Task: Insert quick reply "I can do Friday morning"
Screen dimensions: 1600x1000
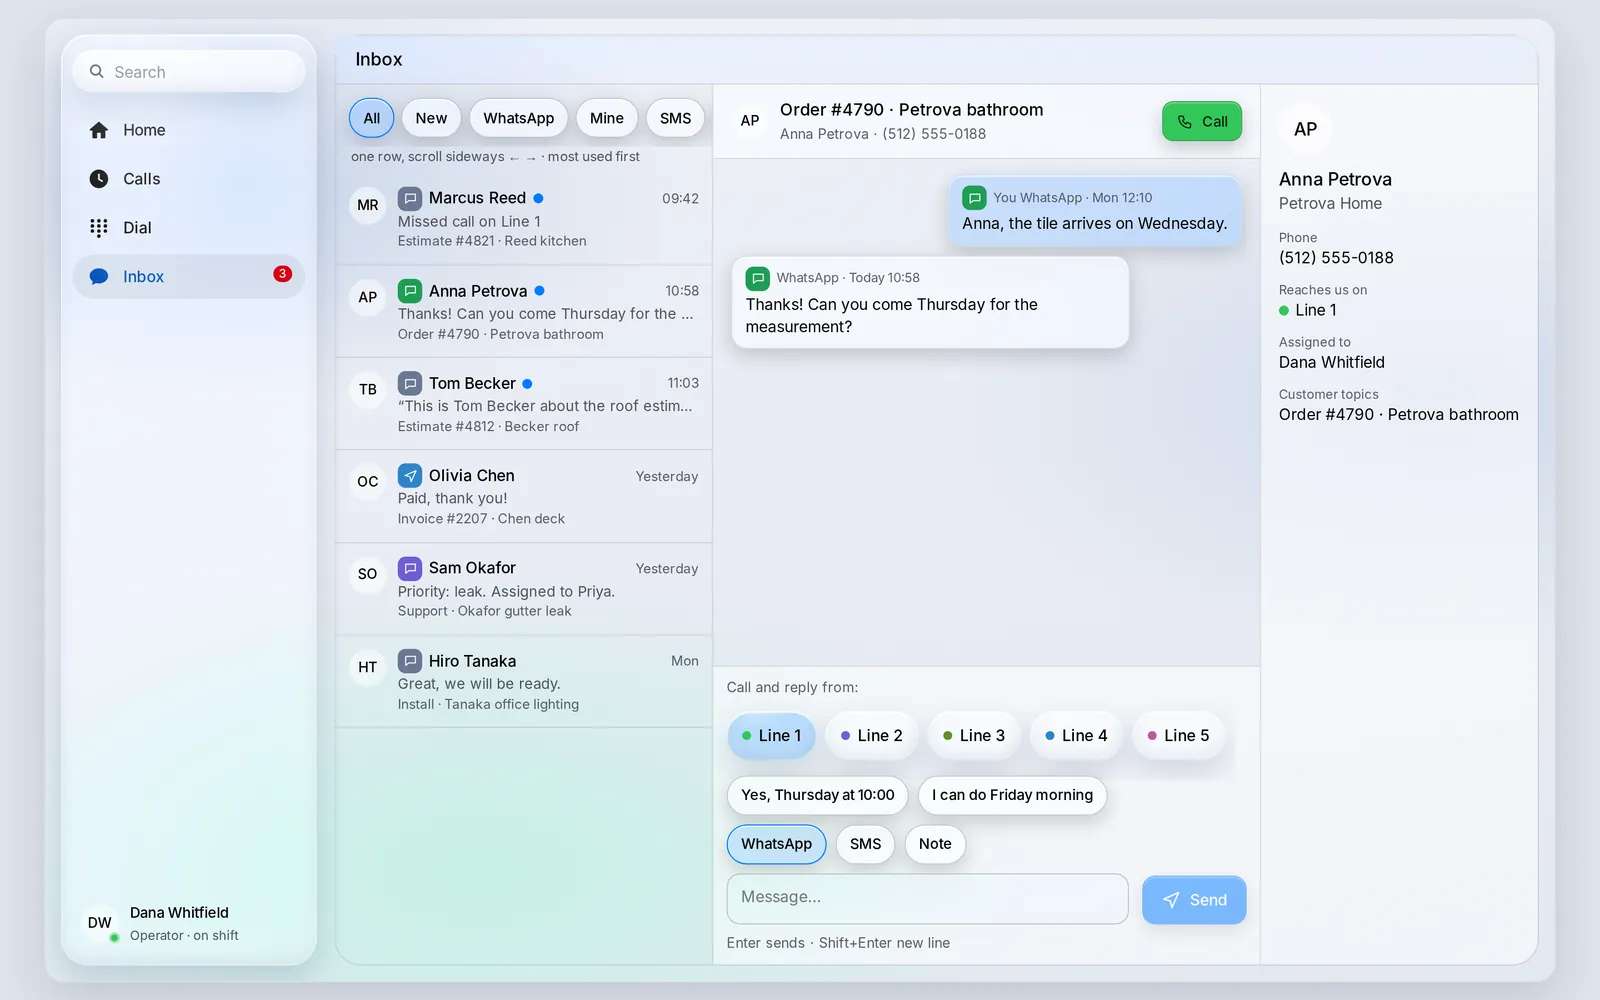Action: click(1012, 796)
